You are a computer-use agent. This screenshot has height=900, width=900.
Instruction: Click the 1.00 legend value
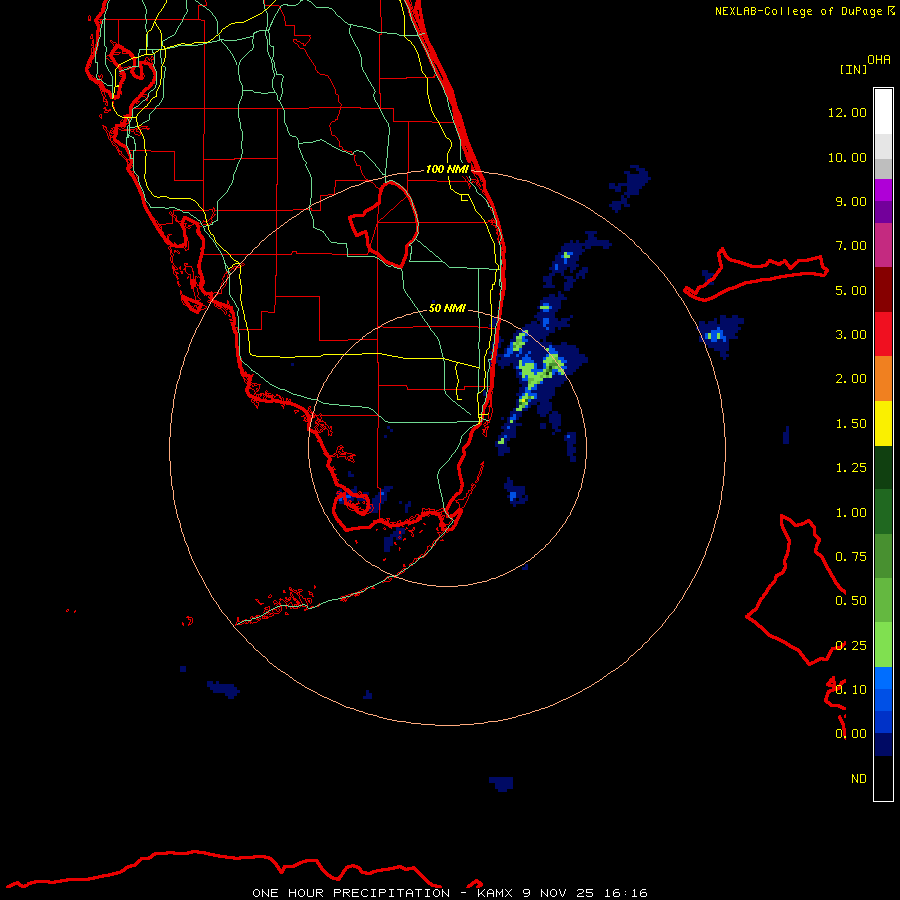851,513
